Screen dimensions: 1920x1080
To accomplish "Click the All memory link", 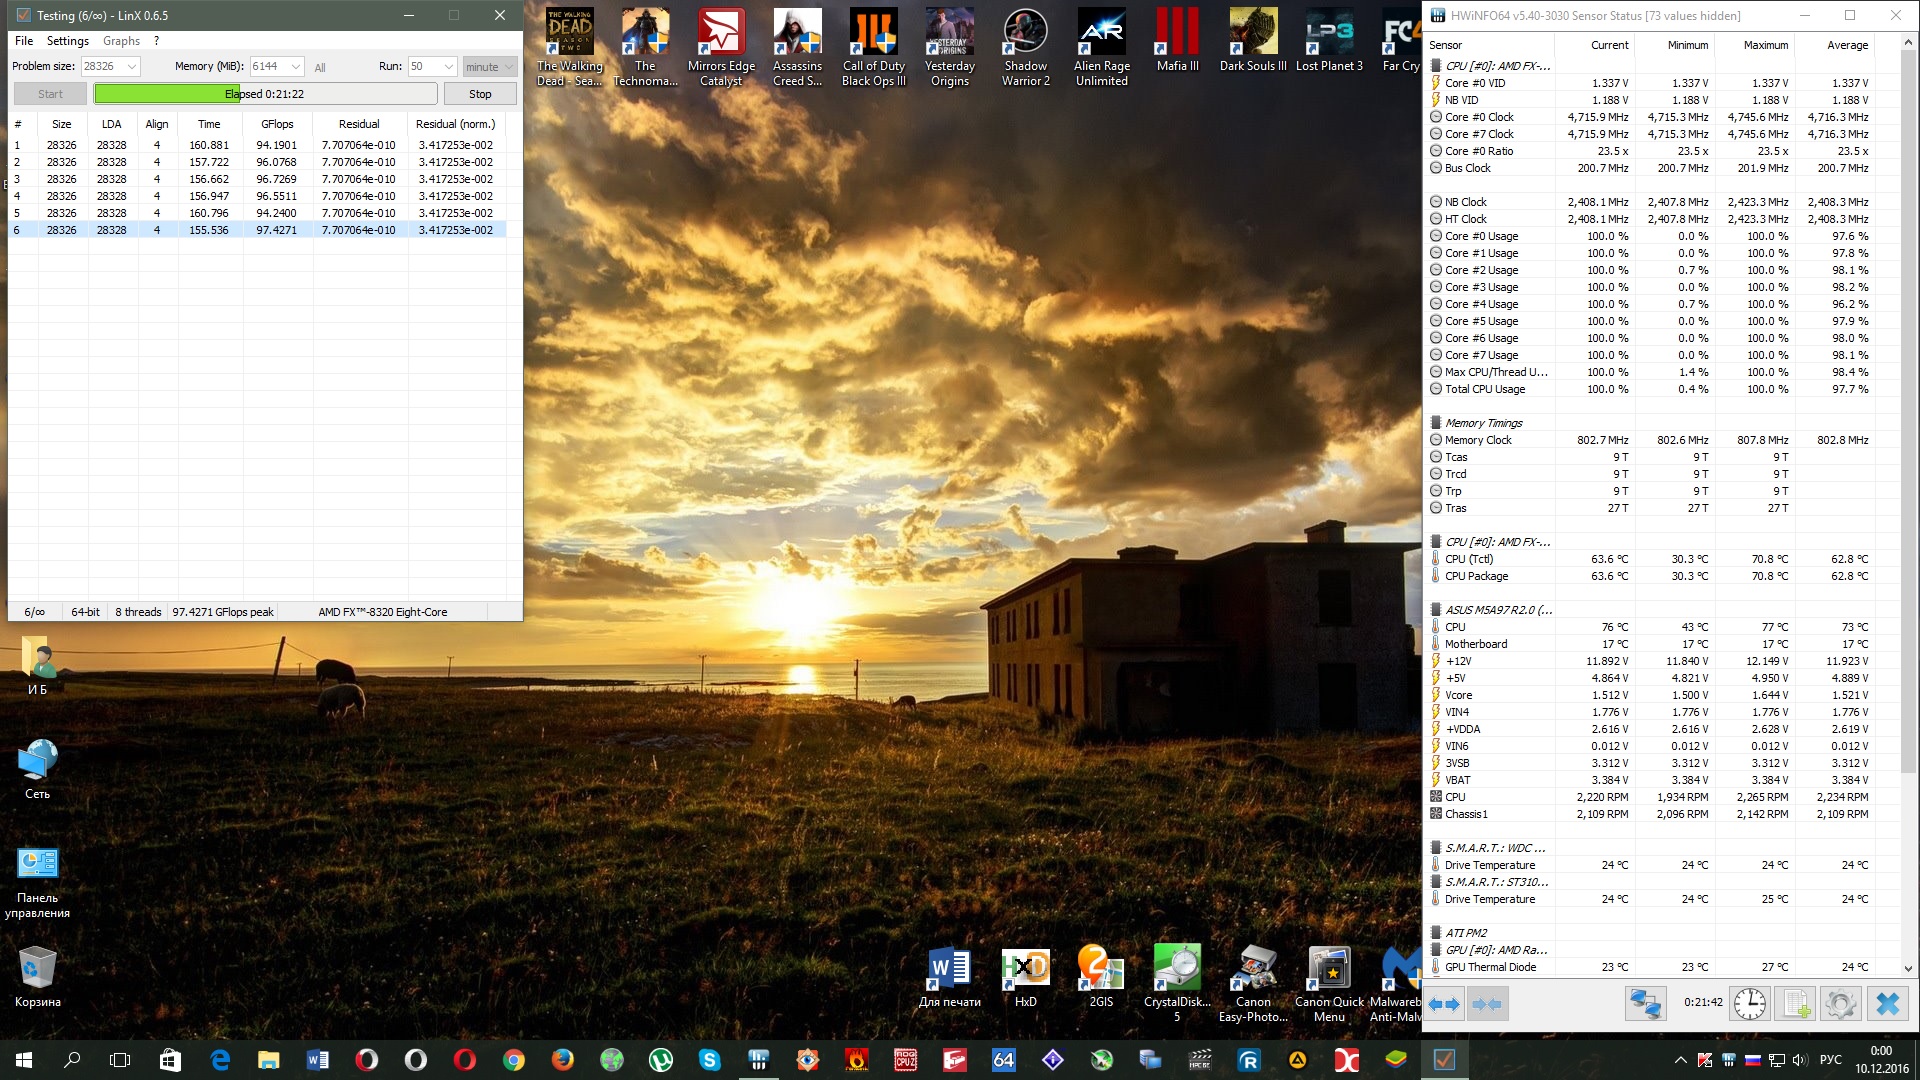I will [320, 68].
